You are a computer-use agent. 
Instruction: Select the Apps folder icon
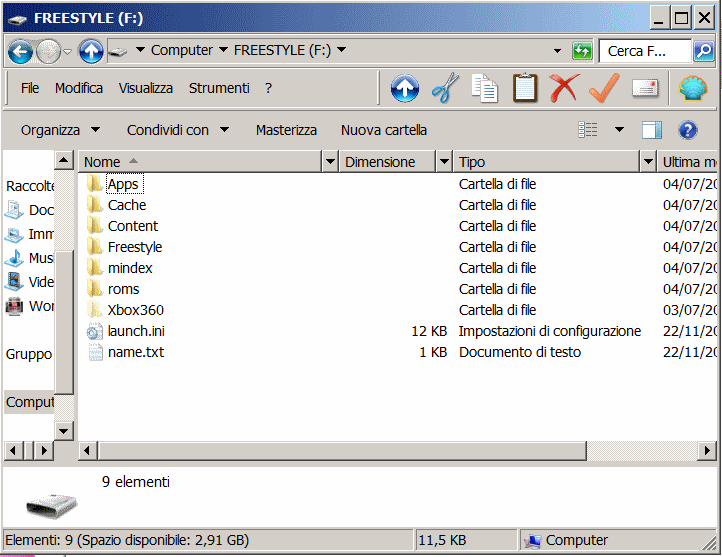[x=94, y=184]
